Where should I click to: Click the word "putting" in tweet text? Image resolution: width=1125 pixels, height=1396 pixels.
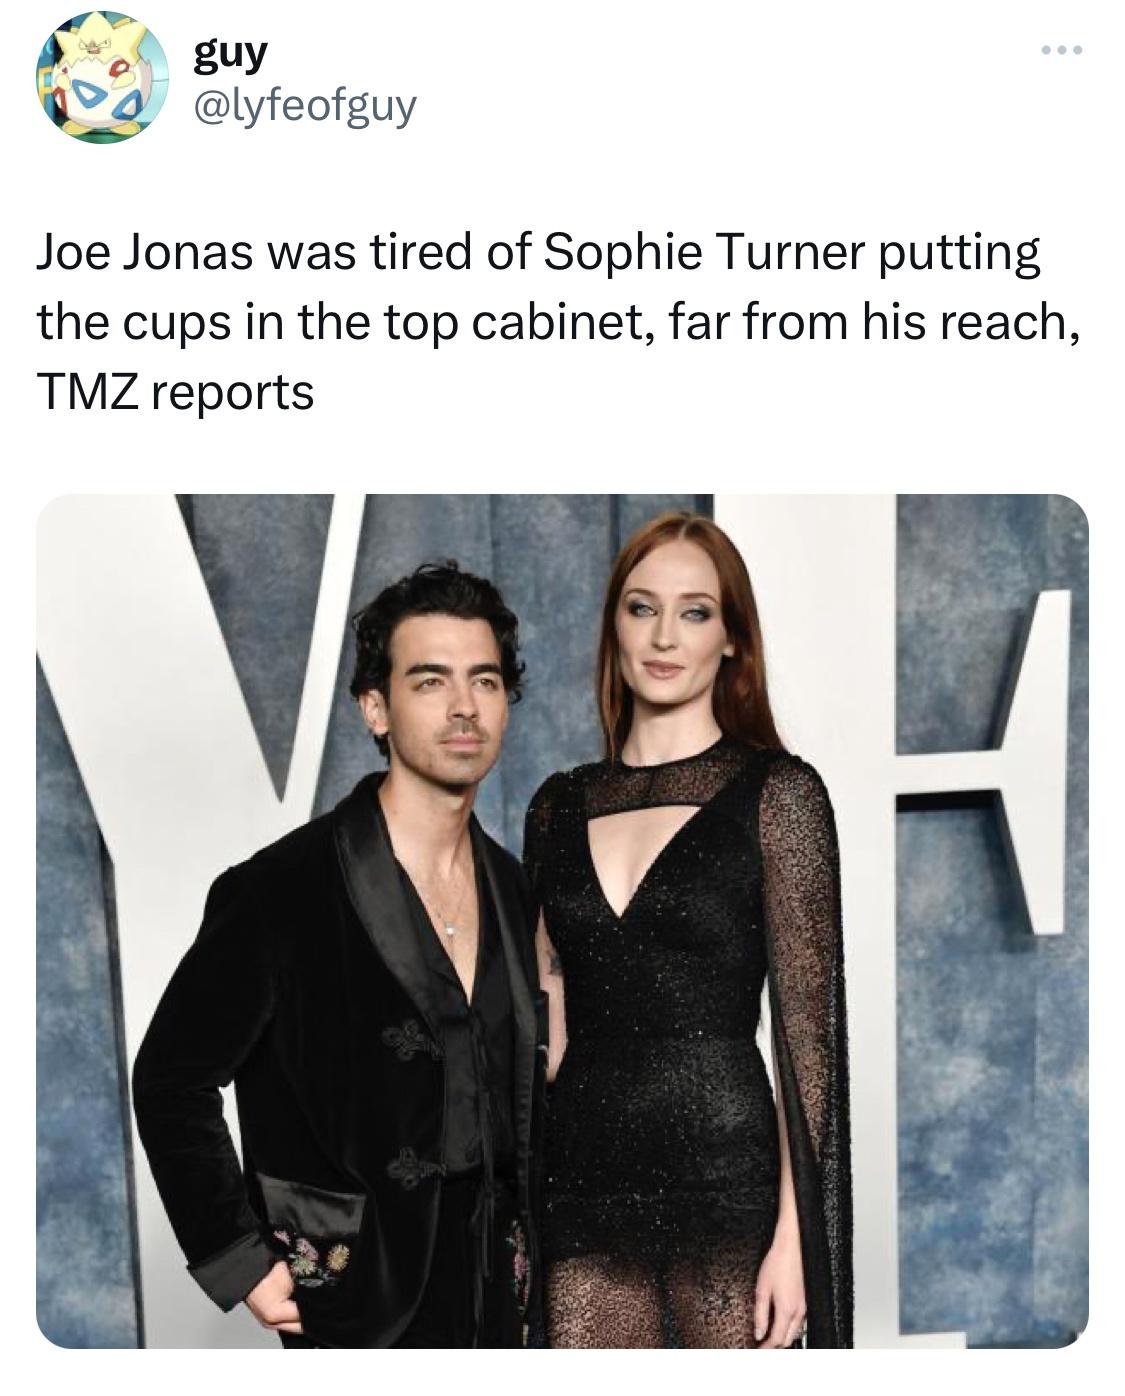(959, 255)
